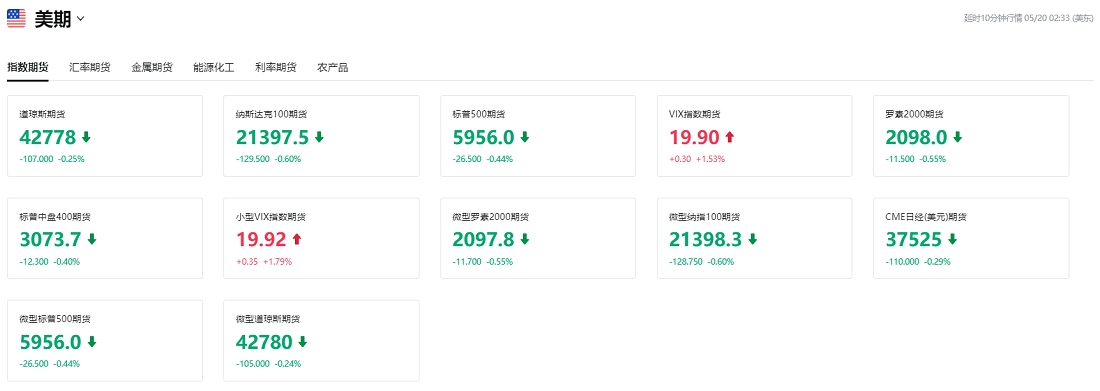Open the 道琼斯期货 card title
1100x391 pixels.
point(43,114)
